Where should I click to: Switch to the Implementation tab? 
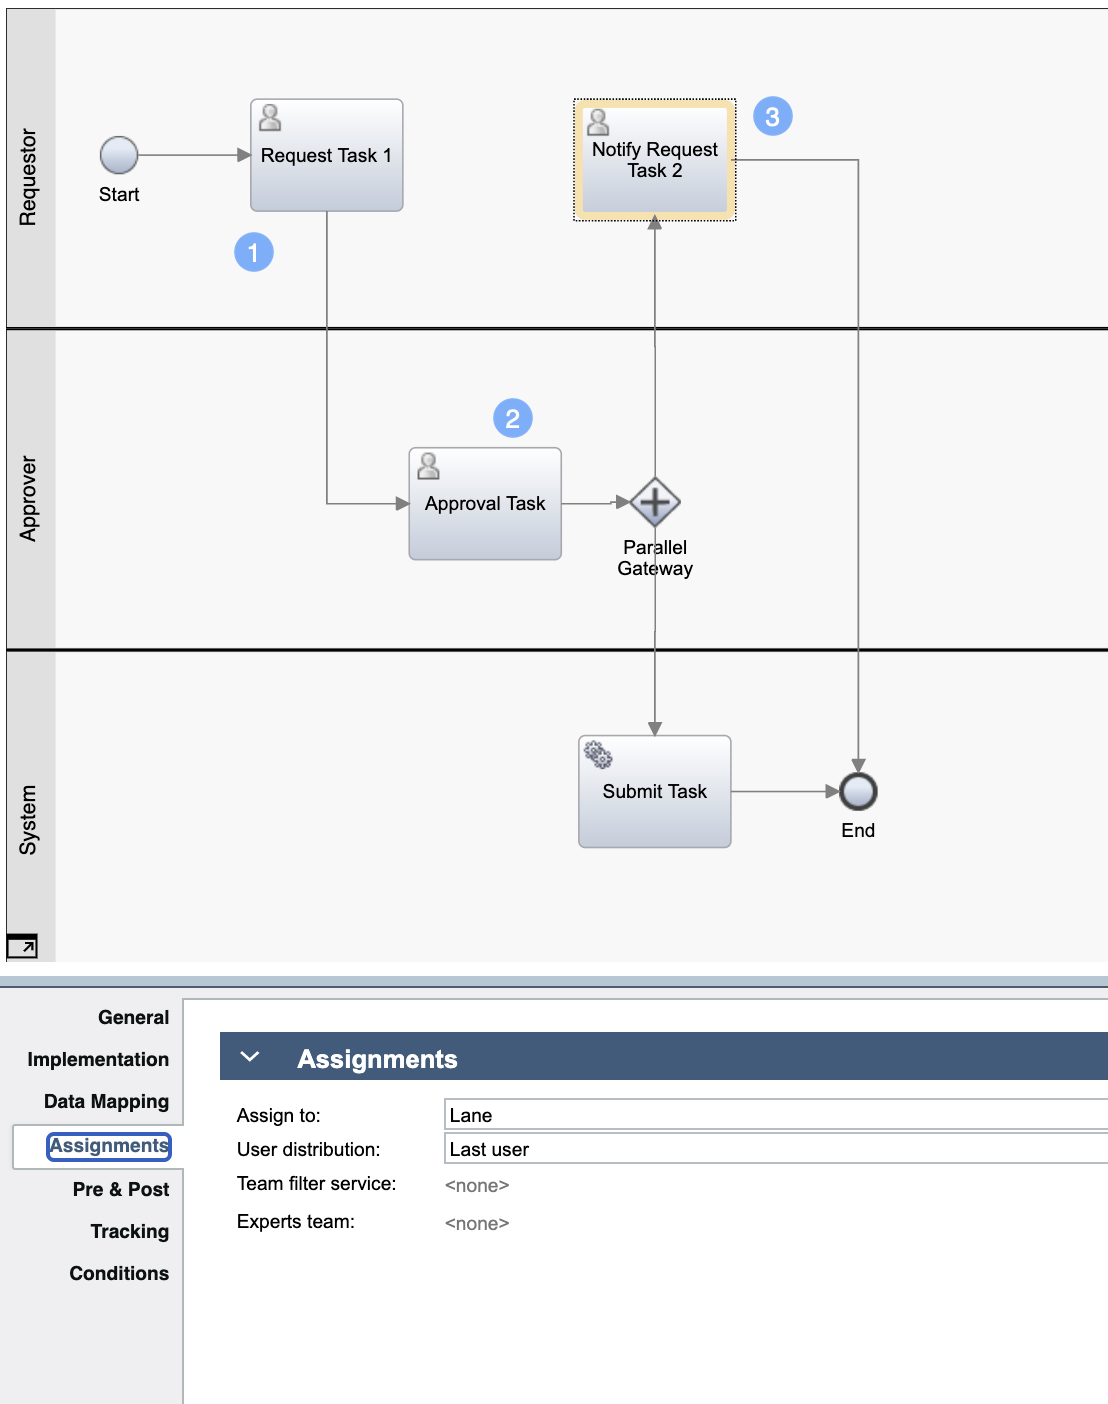point(99,1059)
